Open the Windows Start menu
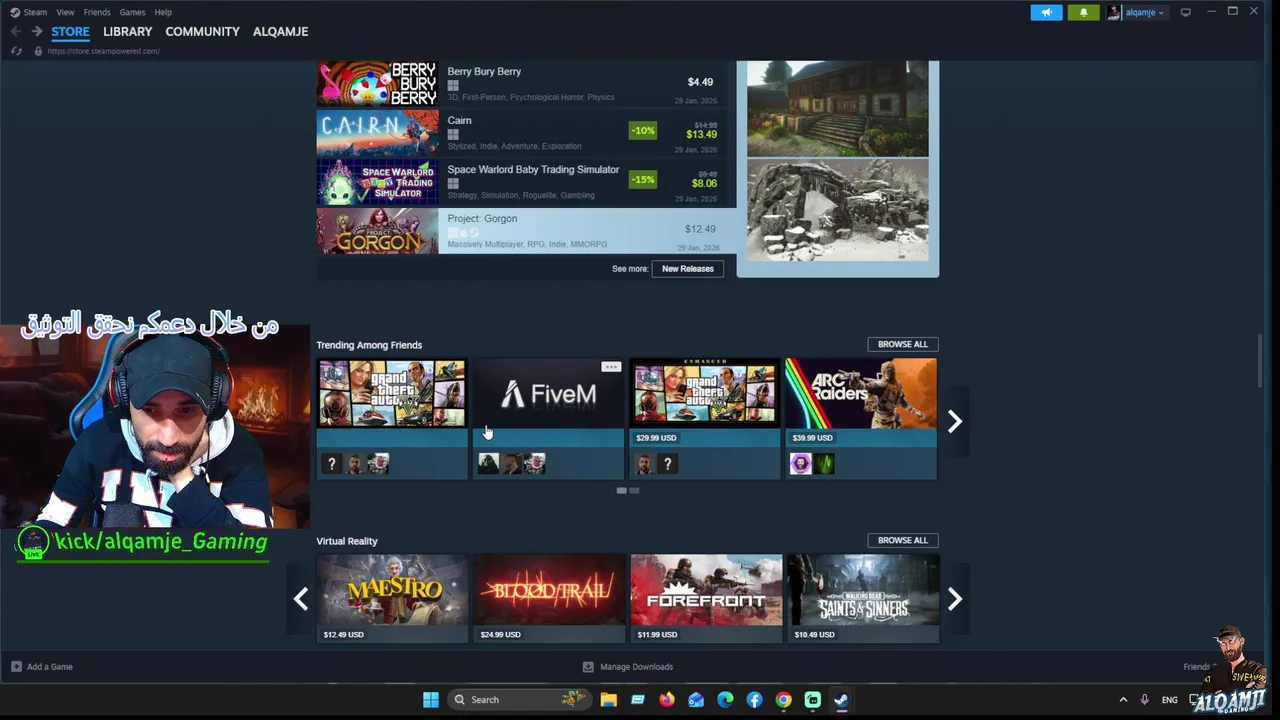Image resolution: width=1280 pixels, height=720 pixels. (431, 700)
